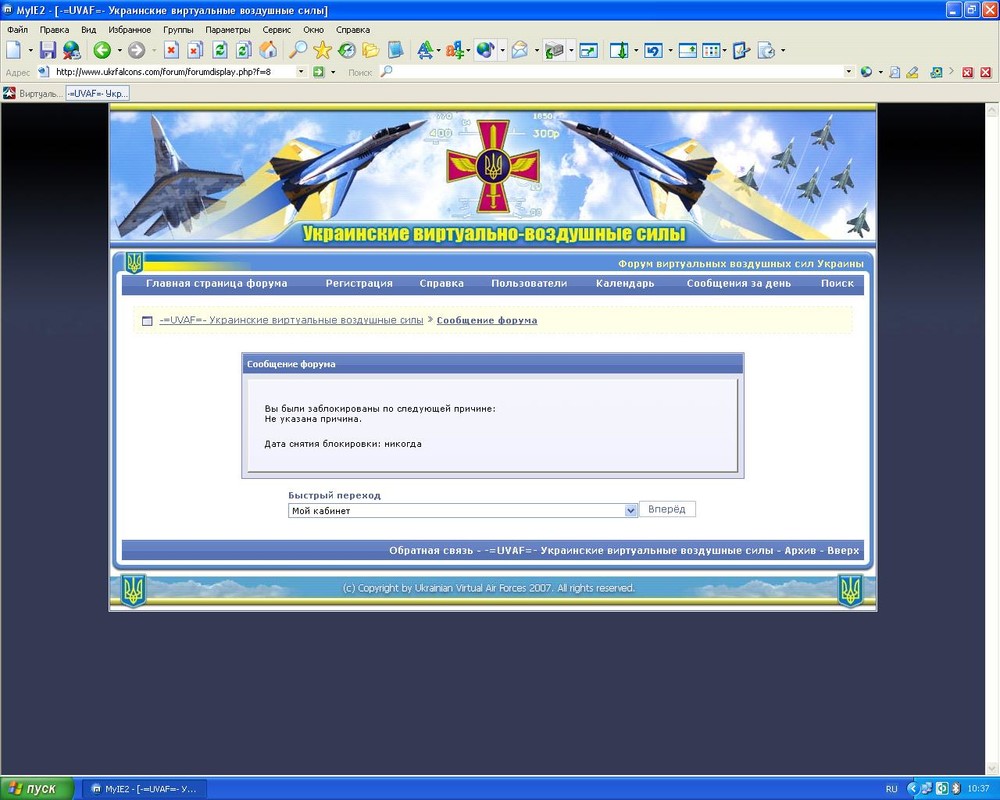The width and height of the screenshot is (1000, 800).
Task: Click the Поиск search input field
Action: coord(617,71)
